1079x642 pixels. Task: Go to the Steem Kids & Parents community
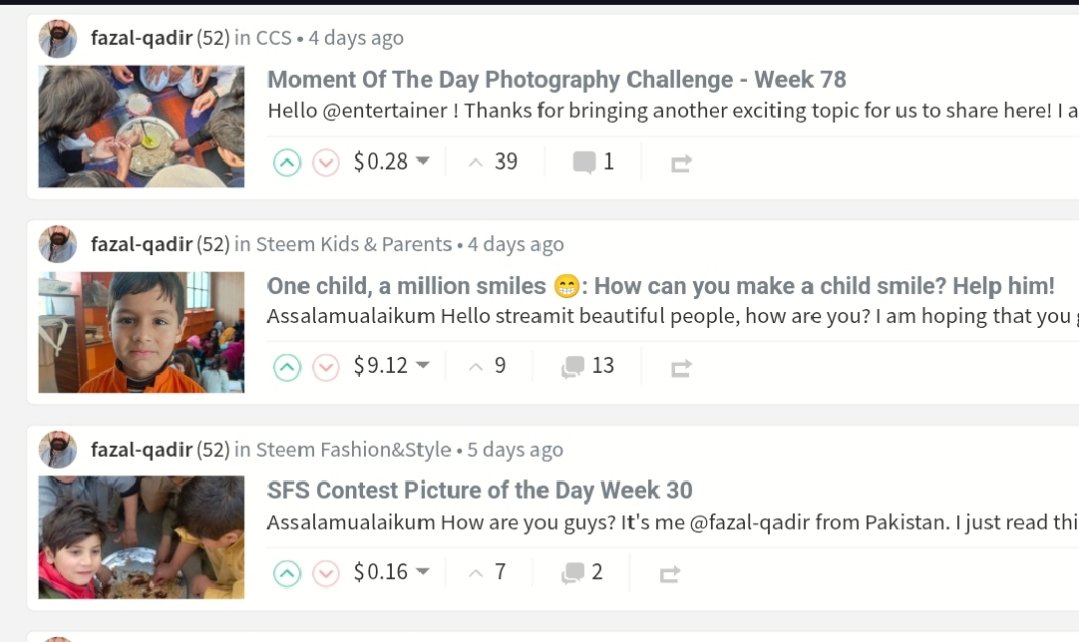pos(353,244)
